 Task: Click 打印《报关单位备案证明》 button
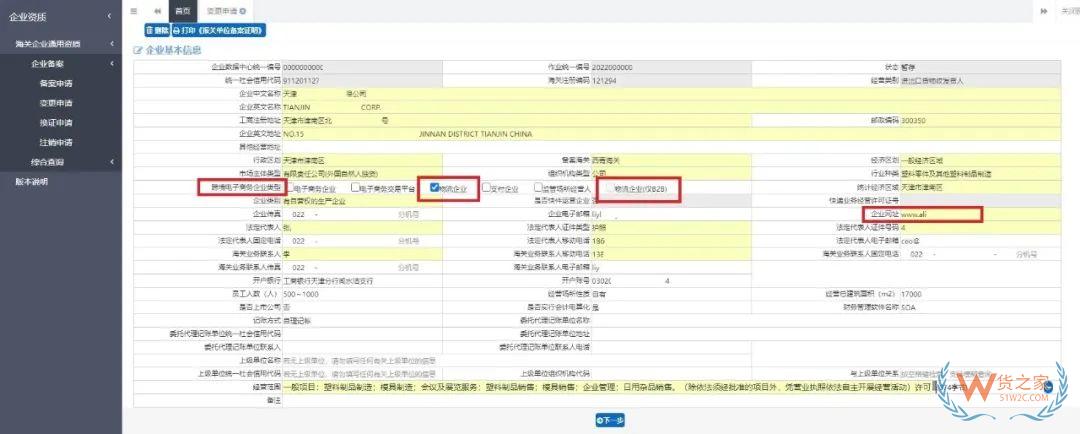coord(218,30)
